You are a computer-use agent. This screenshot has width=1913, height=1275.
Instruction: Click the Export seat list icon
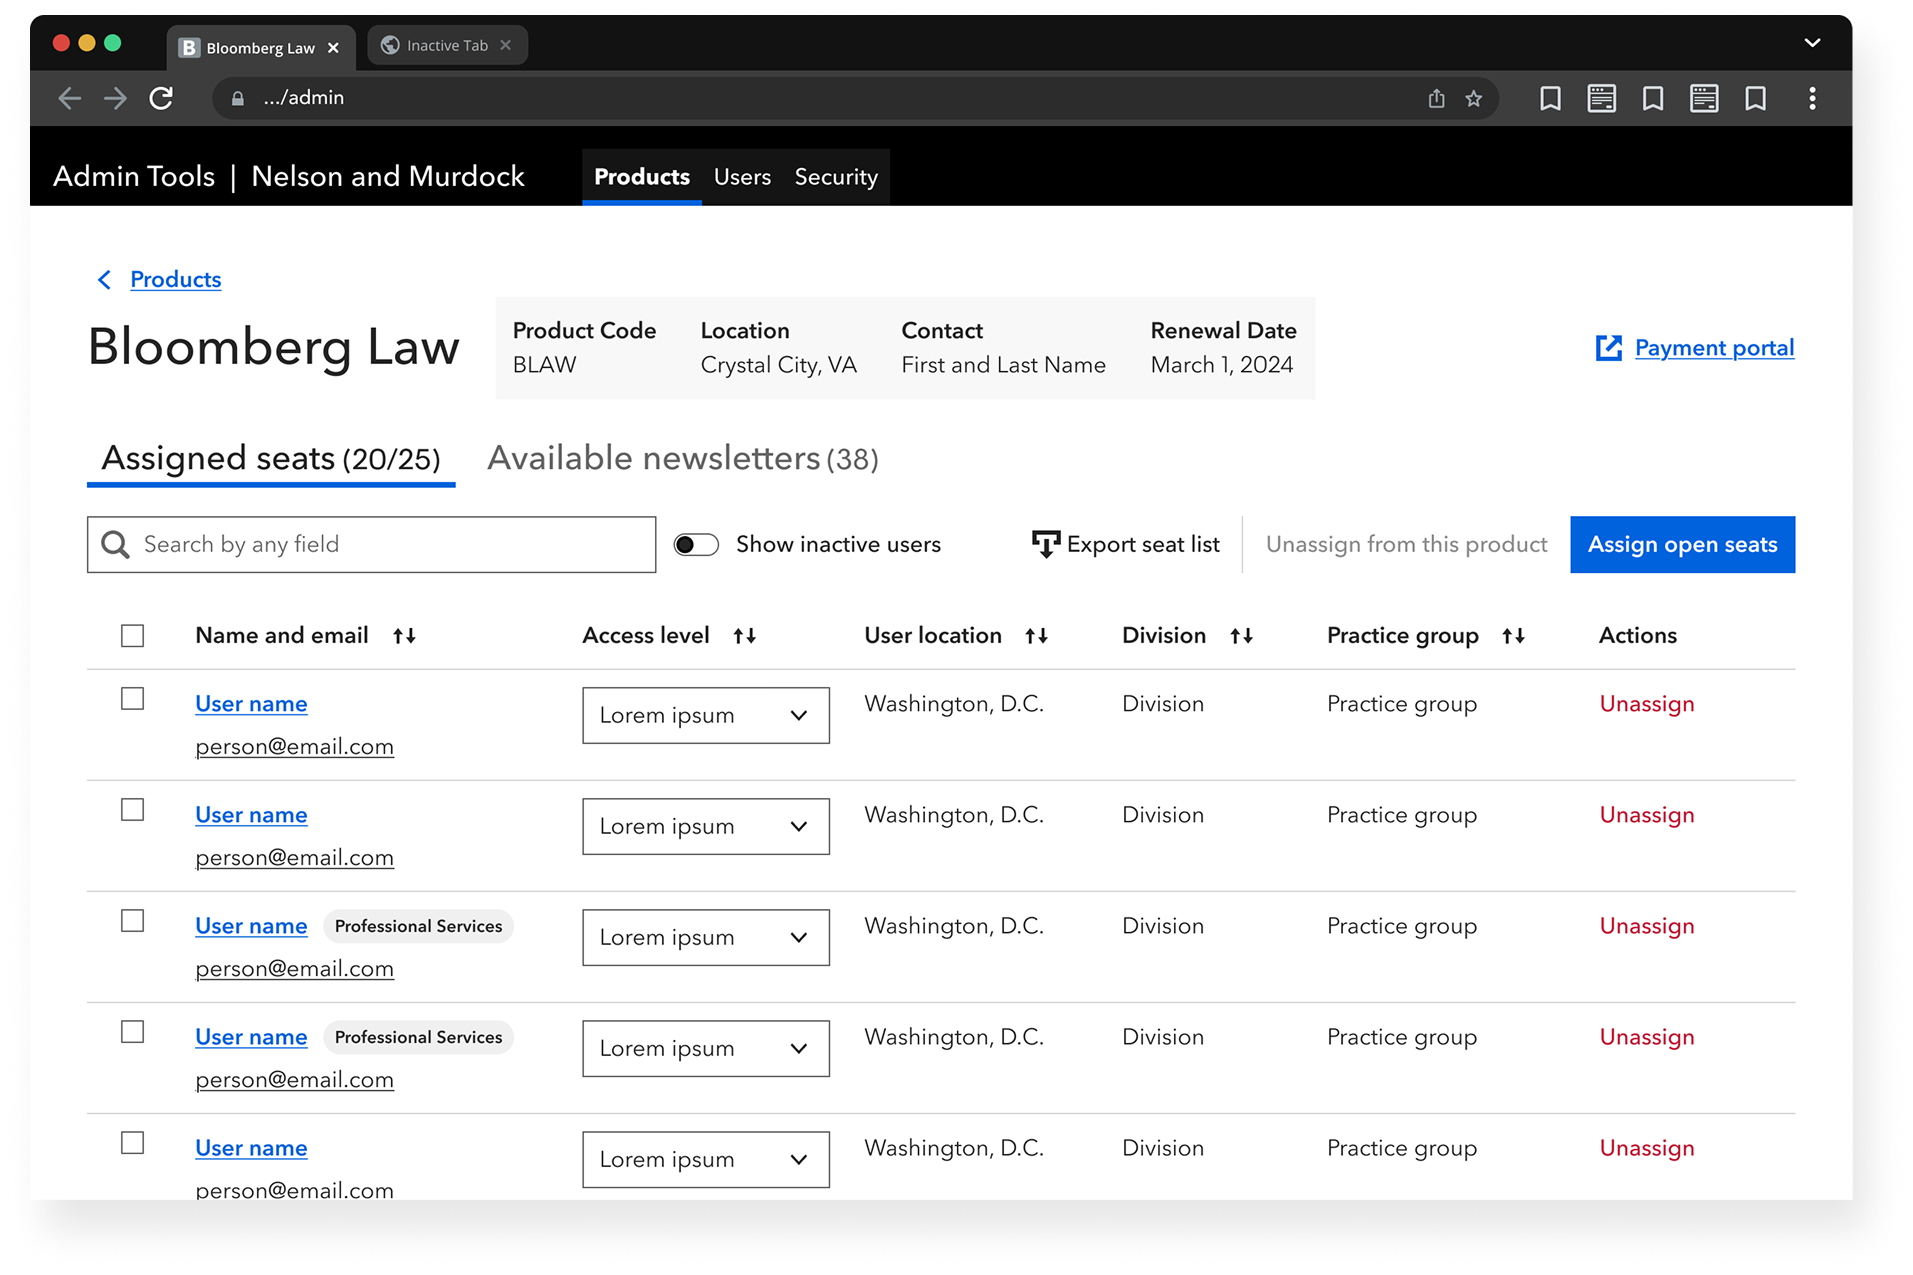pyautogui.click(x=1044, y=544)
